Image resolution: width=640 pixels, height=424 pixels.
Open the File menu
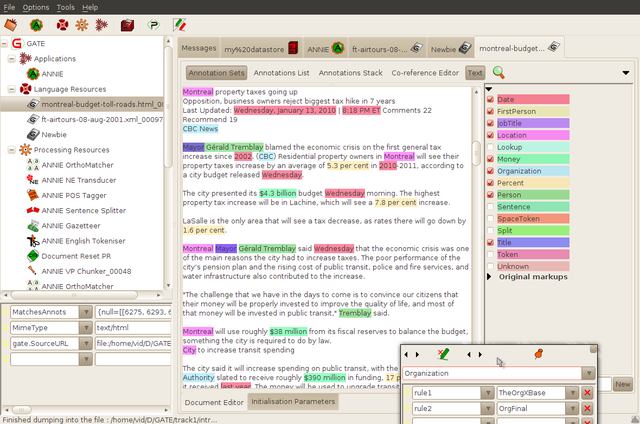(x=9, y=7)
